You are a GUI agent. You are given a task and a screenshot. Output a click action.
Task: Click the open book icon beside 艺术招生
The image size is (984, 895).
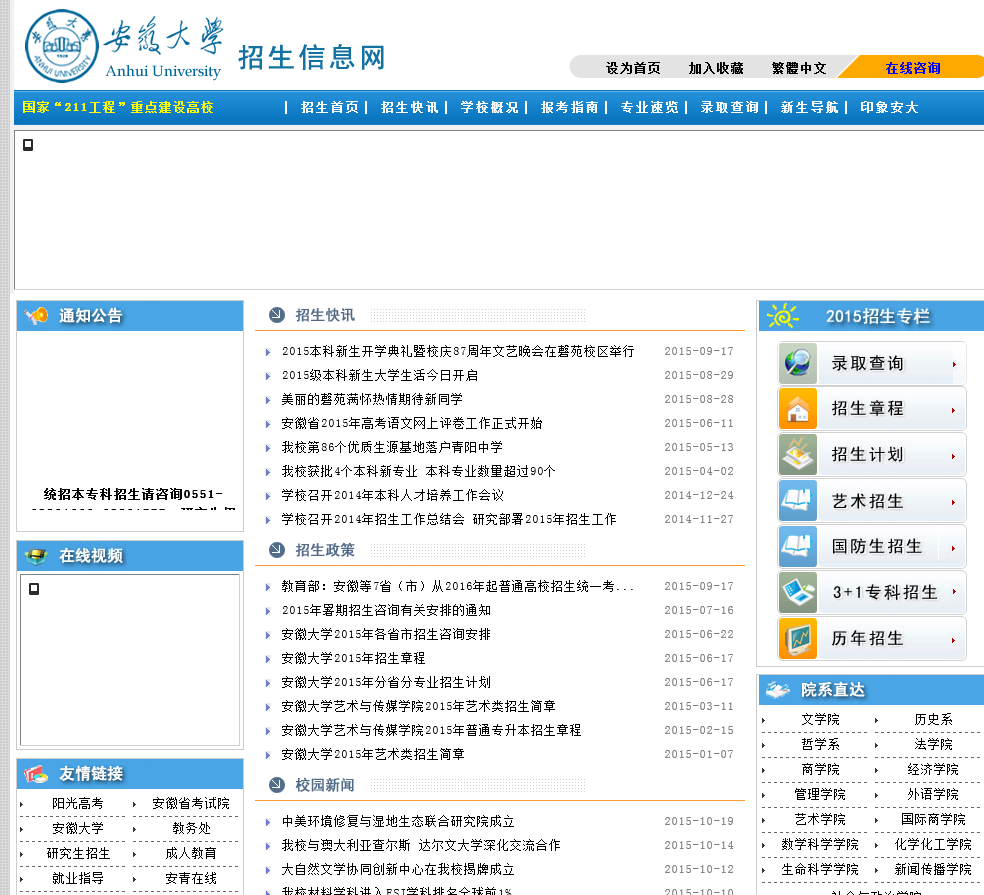(798, 500)
